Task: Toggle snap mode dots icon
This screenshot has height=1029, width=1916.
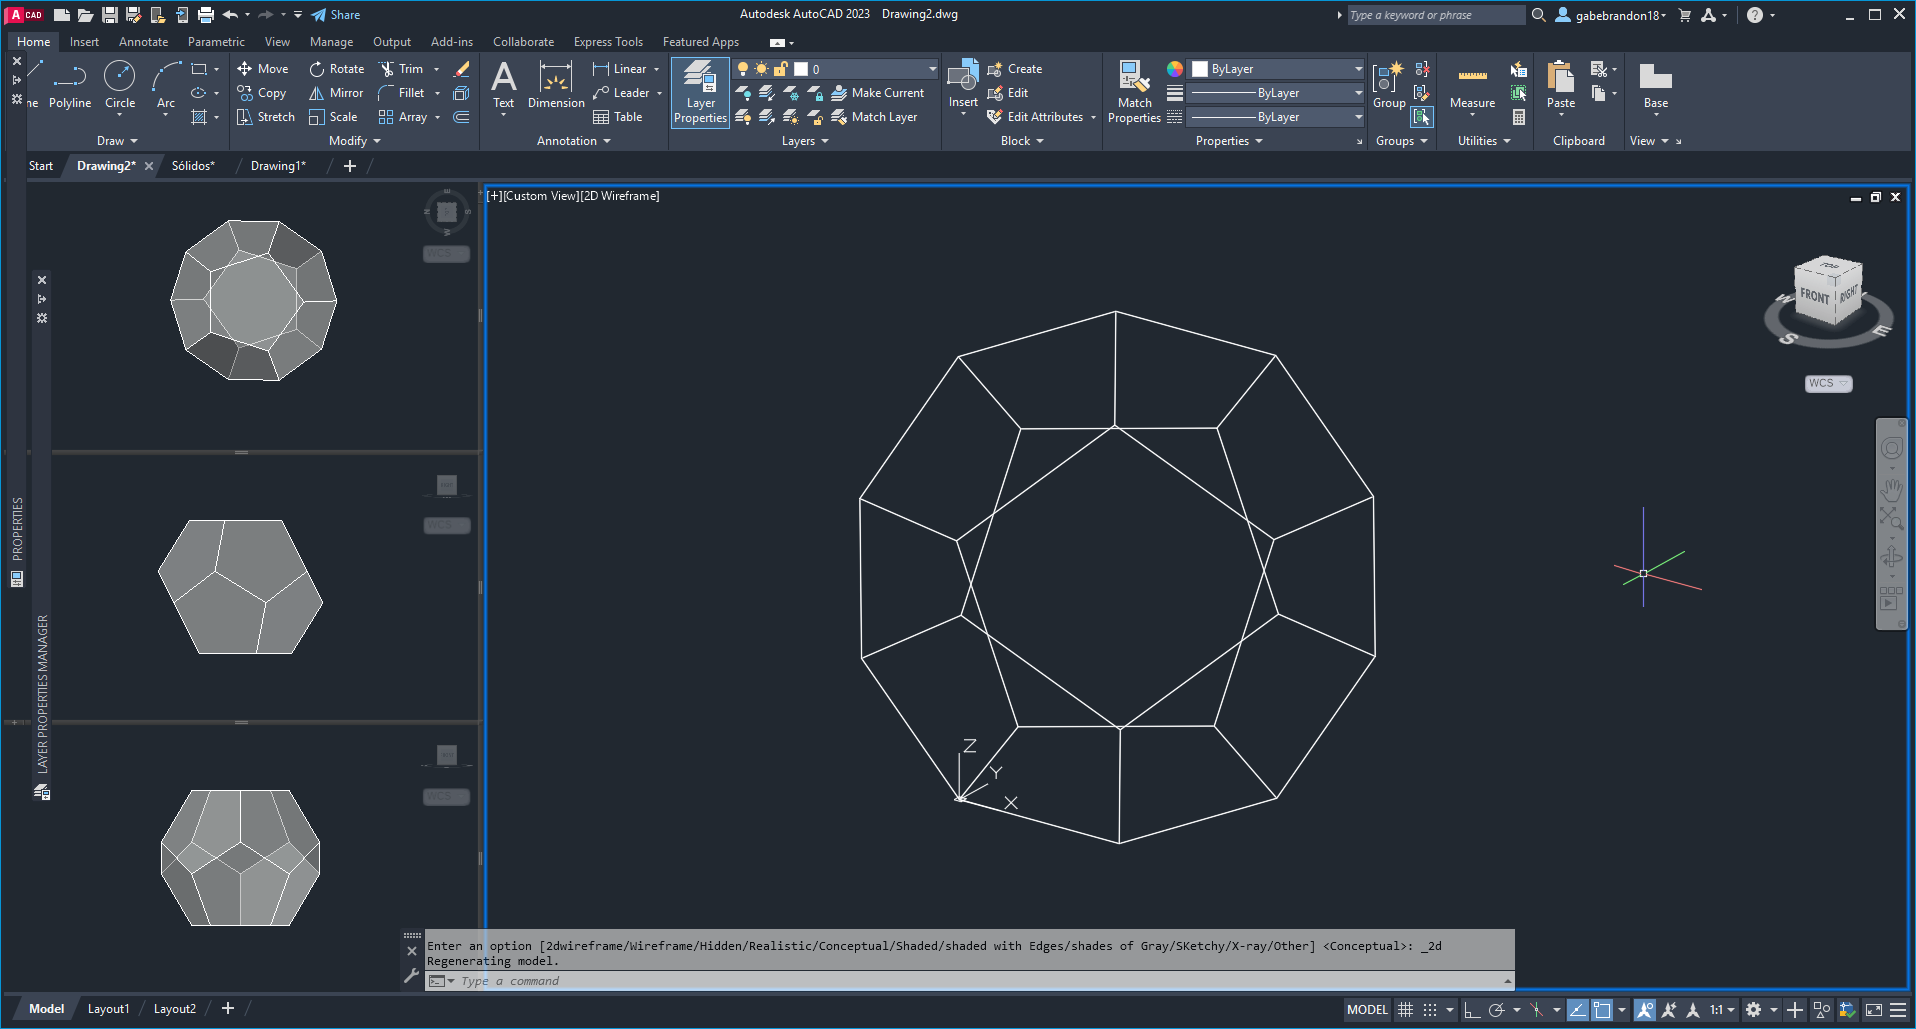Action: pos(1430,1010)
